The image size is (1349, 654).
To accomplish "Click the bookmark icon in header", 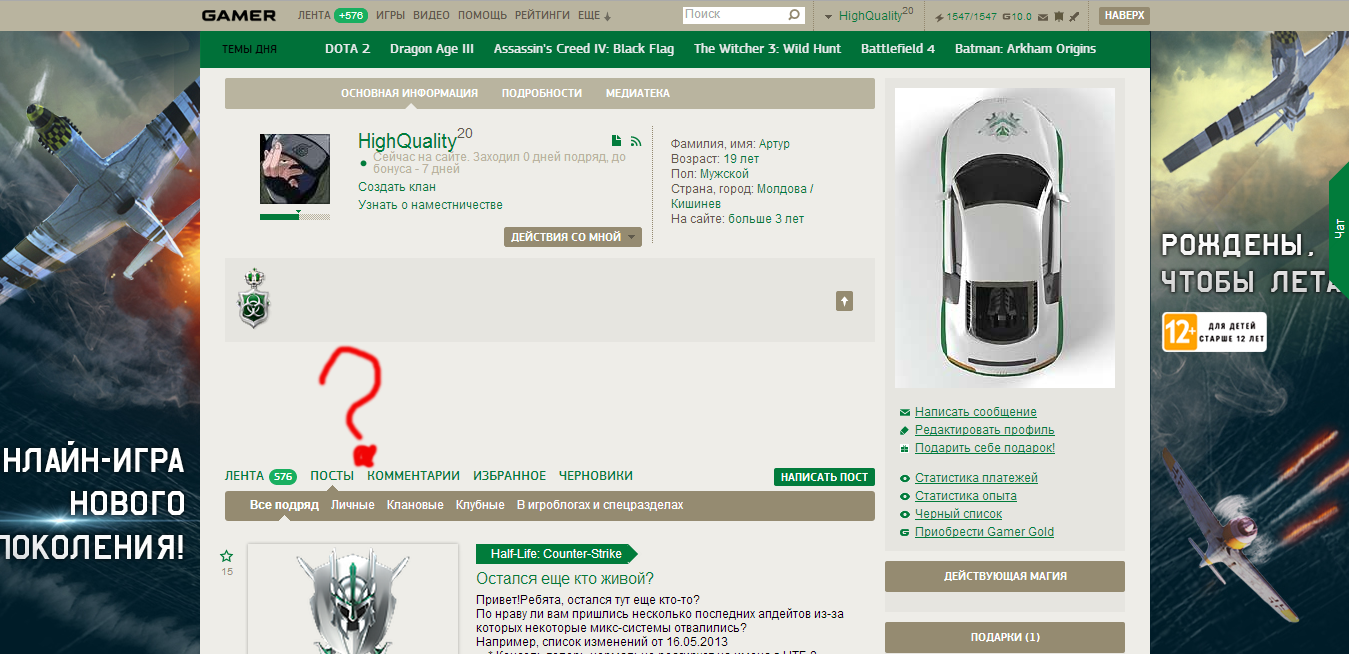I will pos(1059,16).
